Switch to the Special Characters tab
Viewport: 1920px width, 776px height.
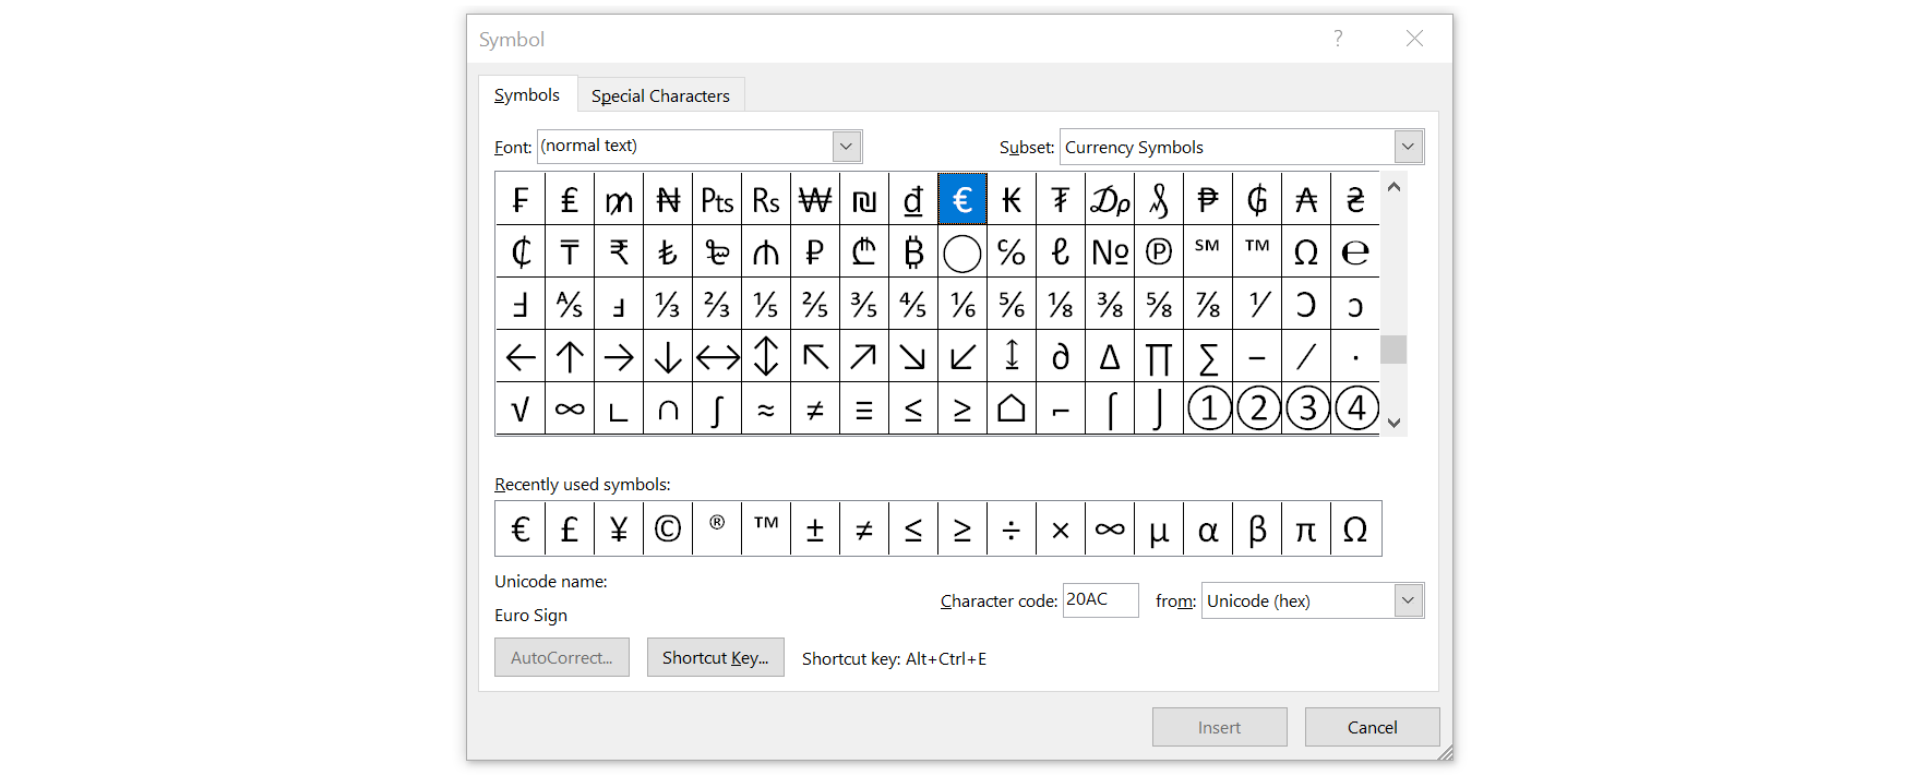tap(660, 96)
